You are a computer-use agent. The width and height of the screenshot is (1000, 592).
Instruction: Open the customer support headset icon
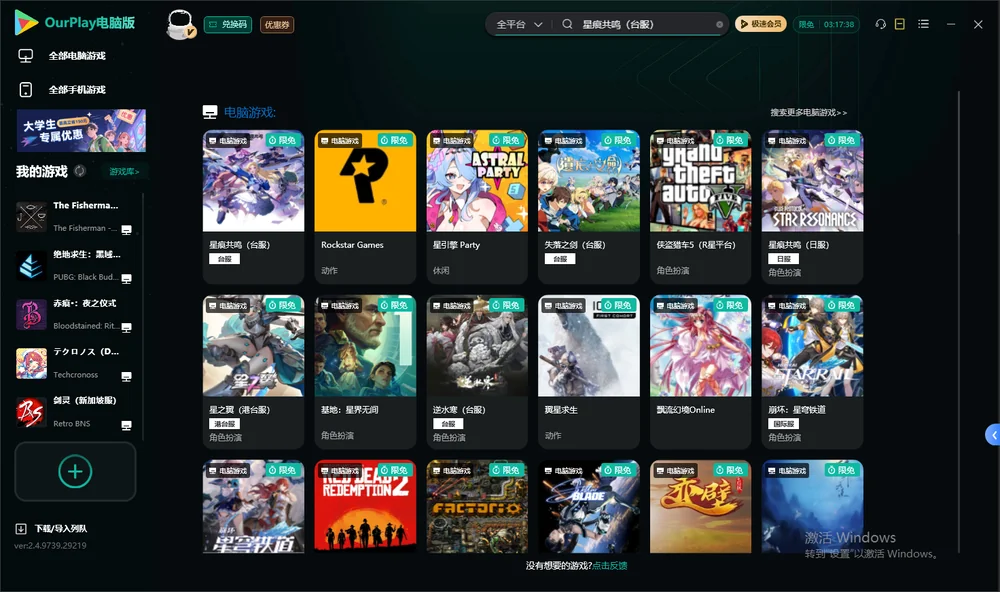click(880, 24)
